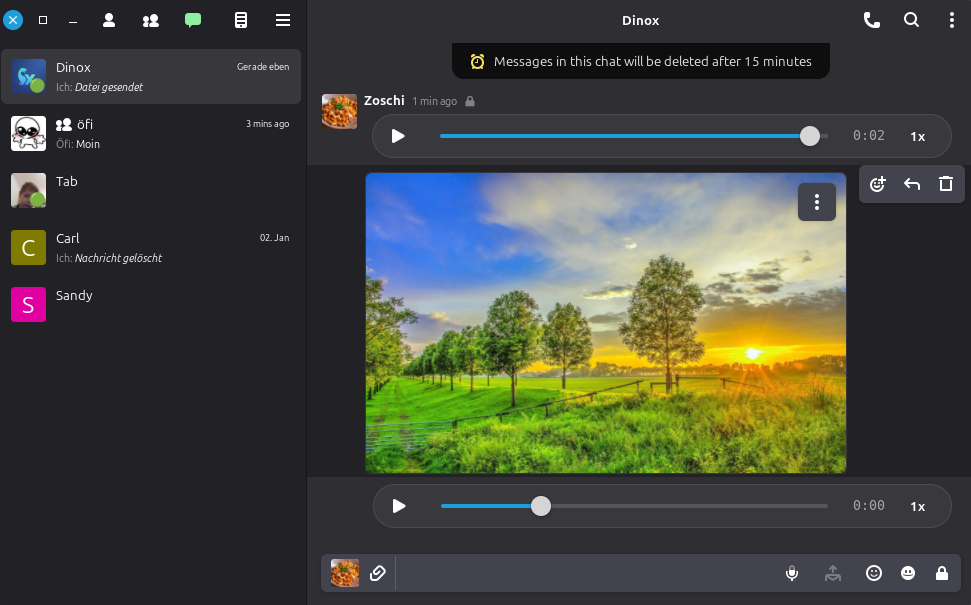Open the image's three-dot options button

(817, 202)
